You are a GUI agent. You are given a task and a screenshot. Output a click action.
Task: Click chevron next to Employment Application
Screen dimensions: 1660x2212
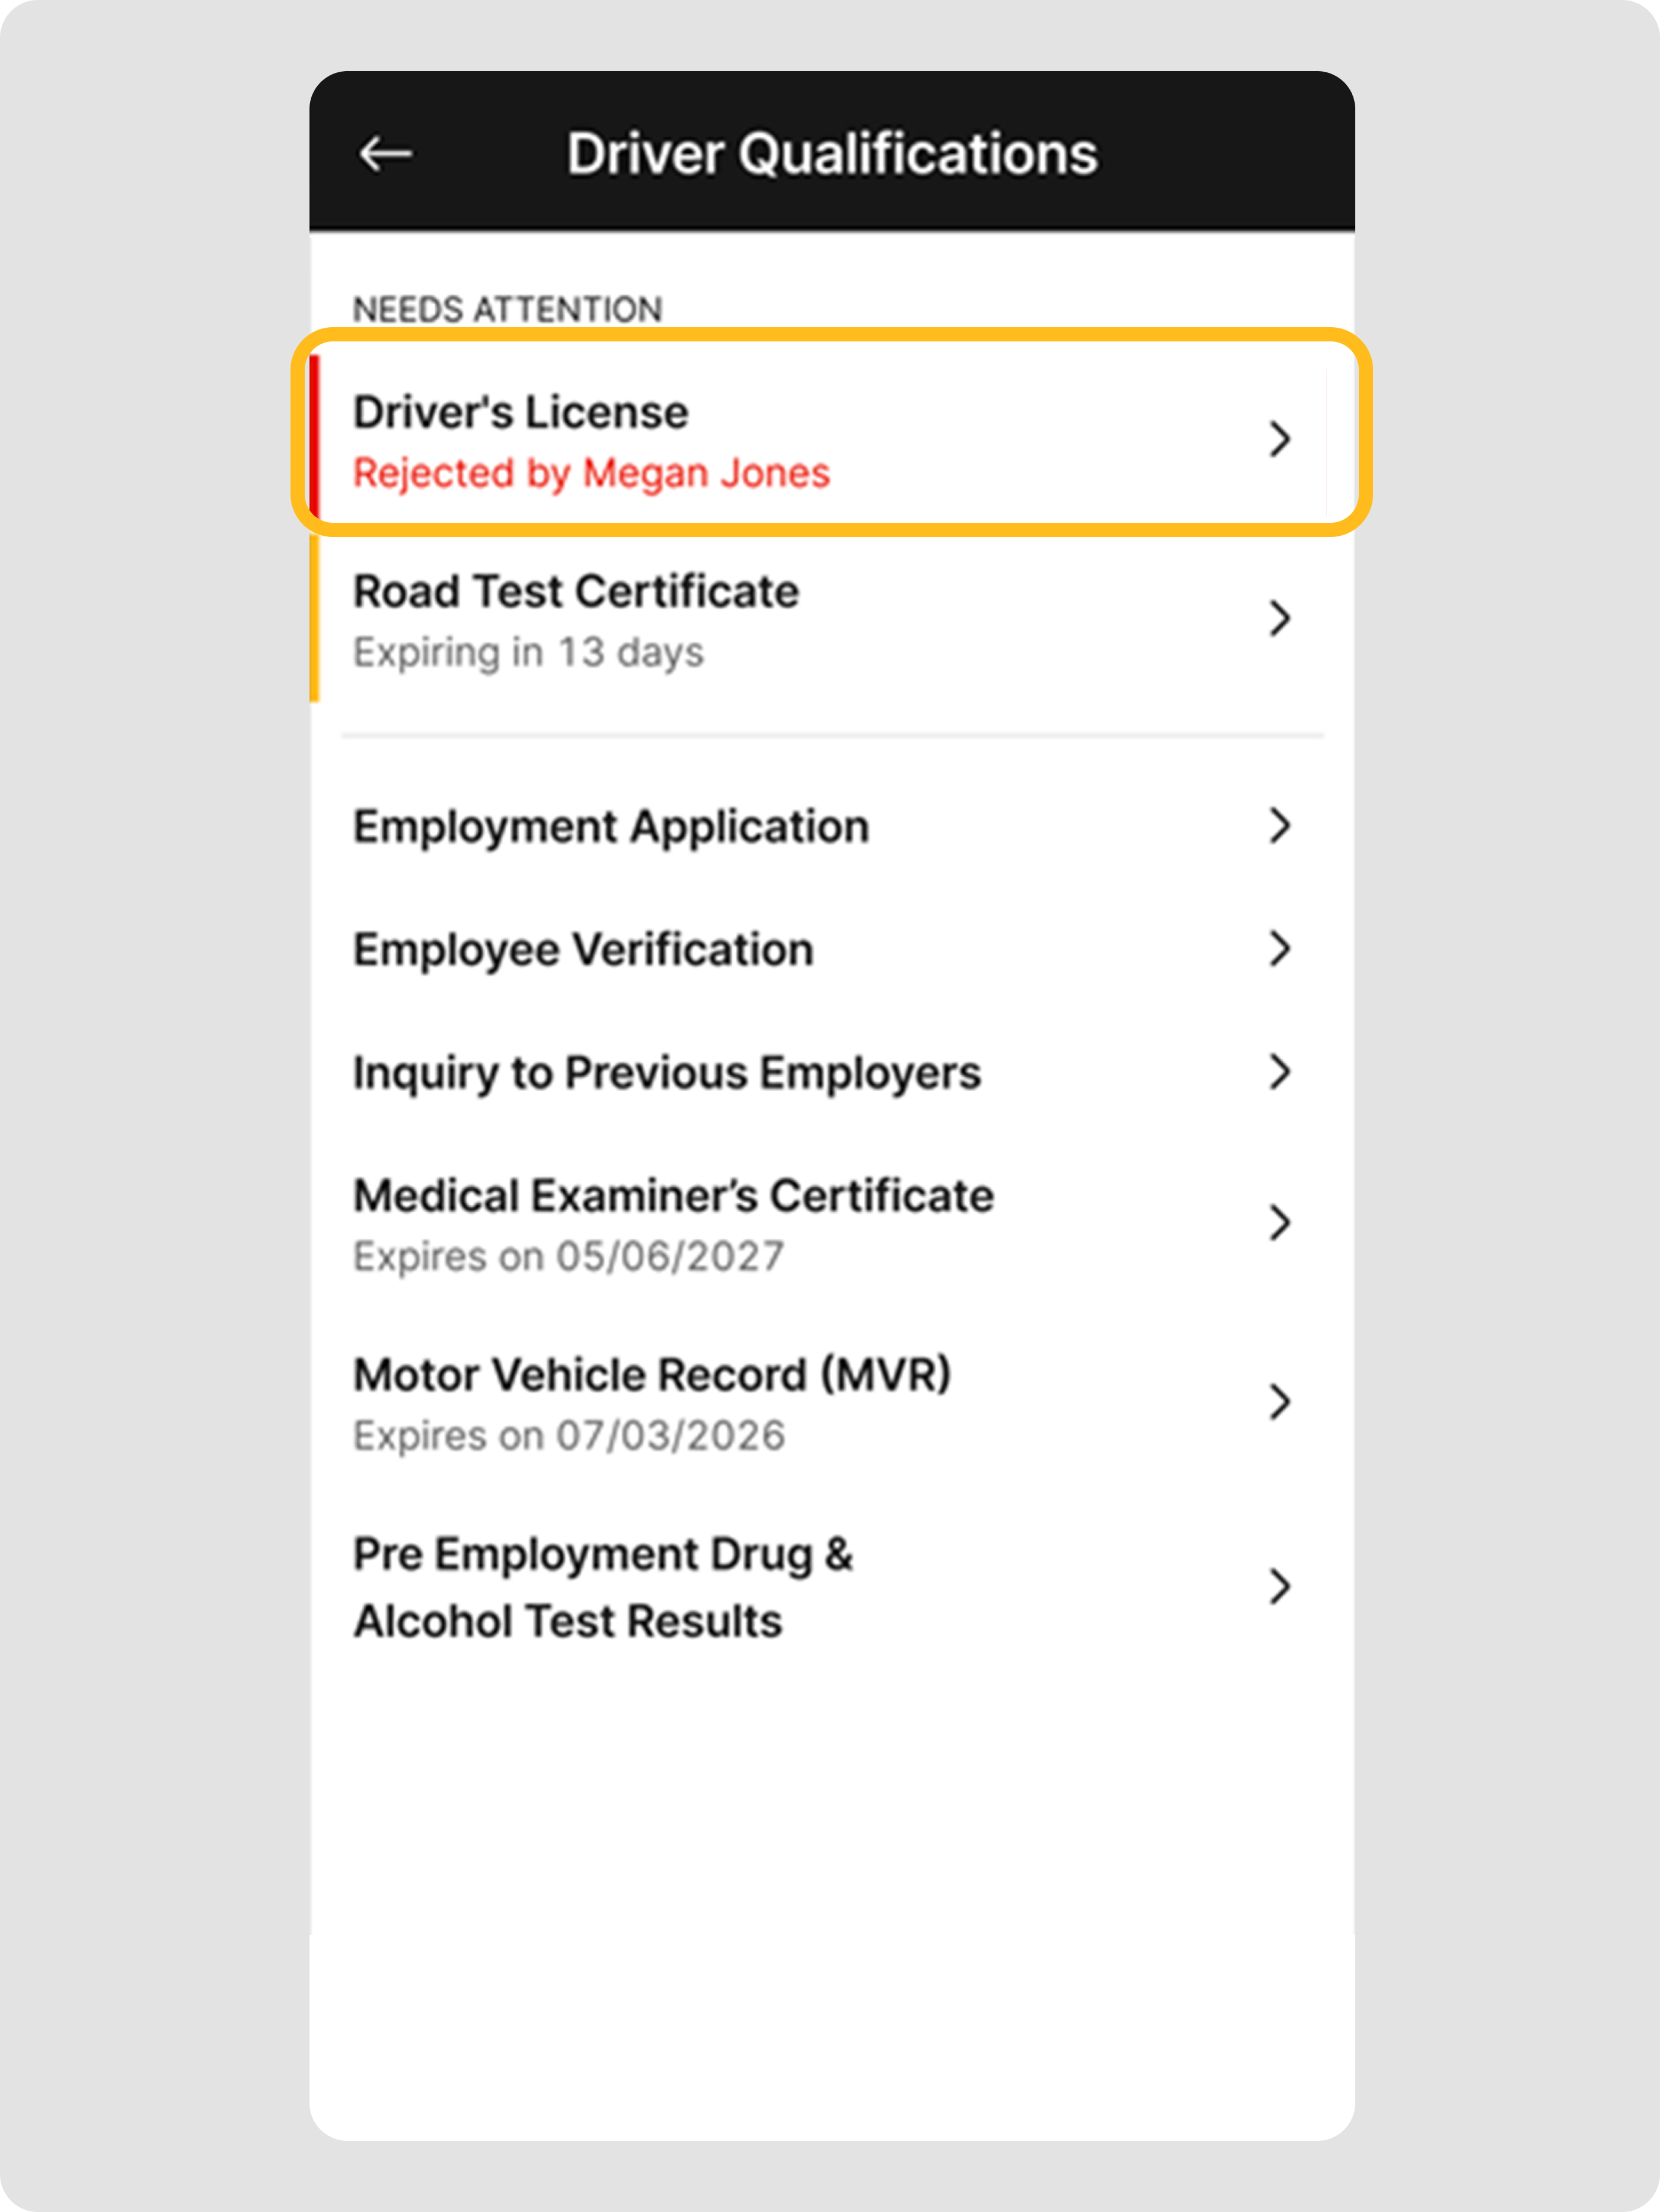[1279, 826]
